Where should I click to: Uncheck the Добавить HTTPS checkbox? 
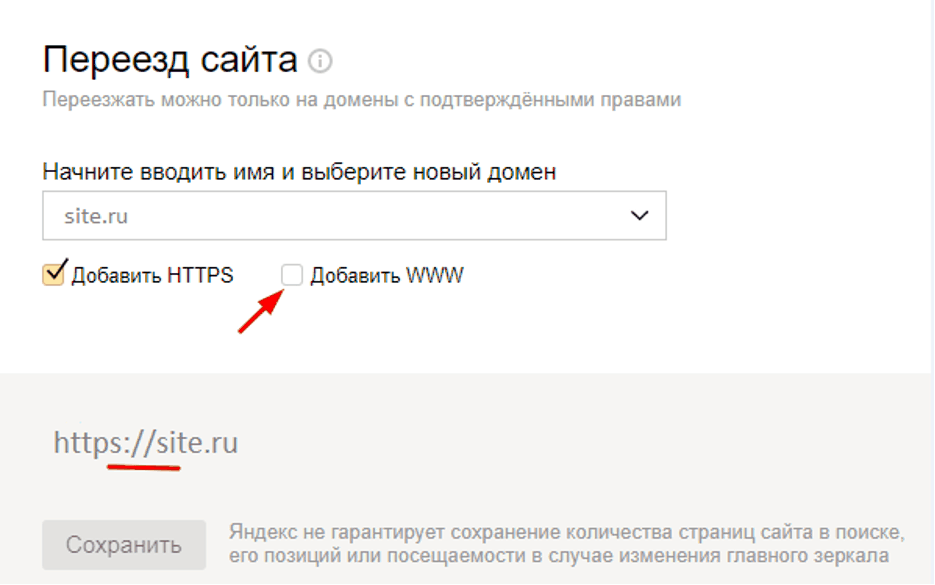53,275
